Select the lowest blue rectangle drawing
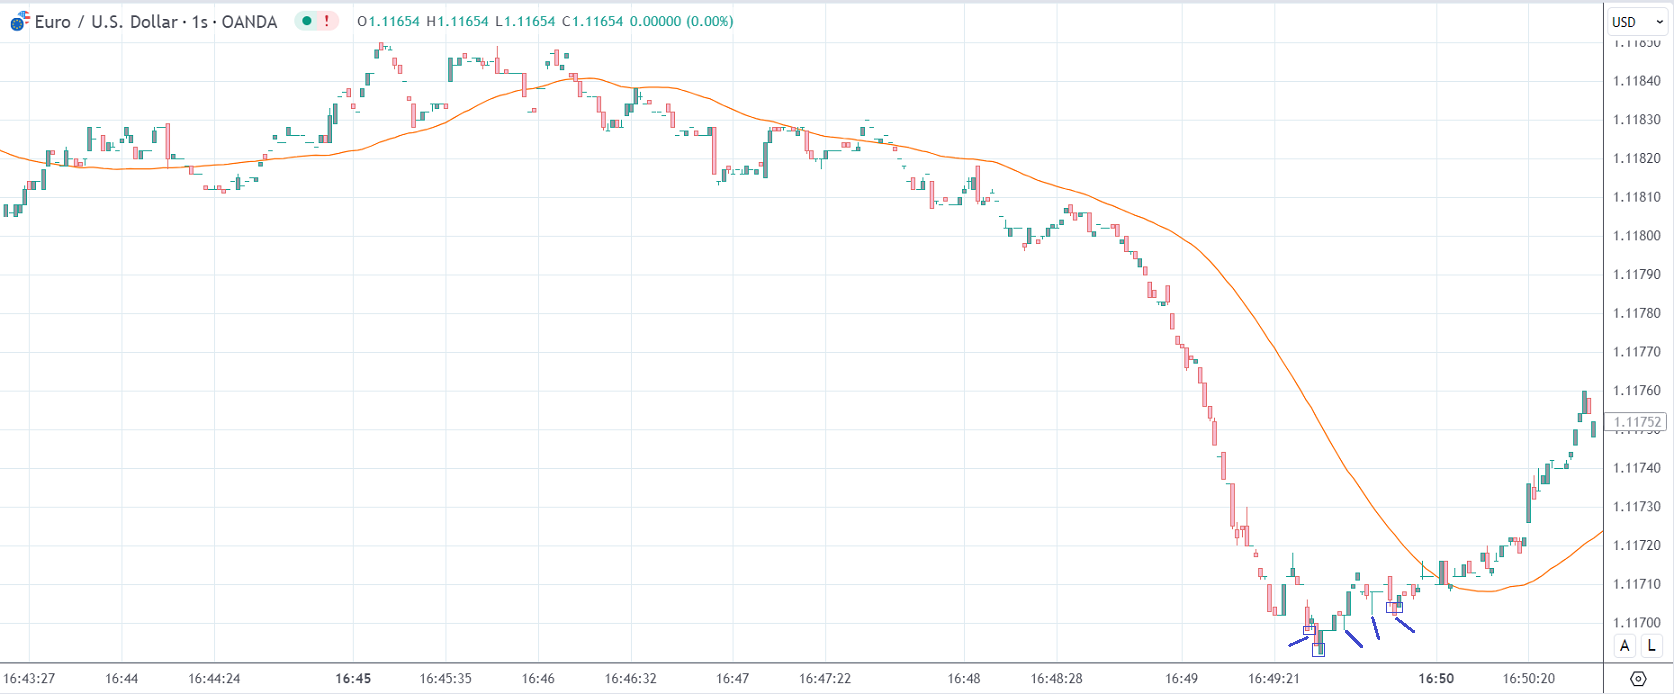 [1318, 650]
